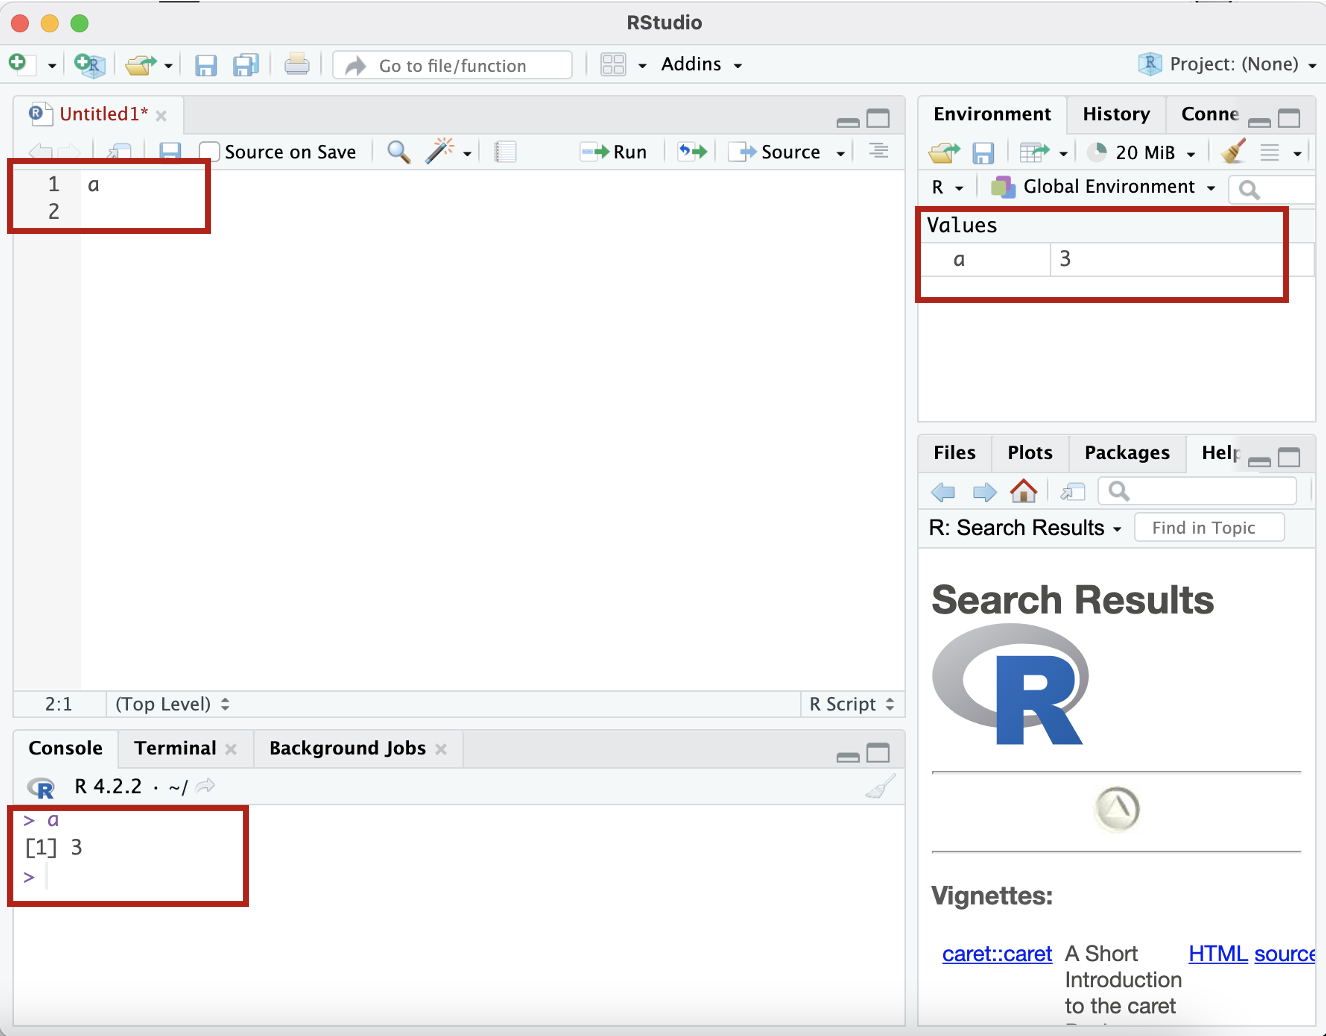Load workspace in Environment pane
The image size is (1326, 1036).
pyautogui.click(x=943, y=152)
